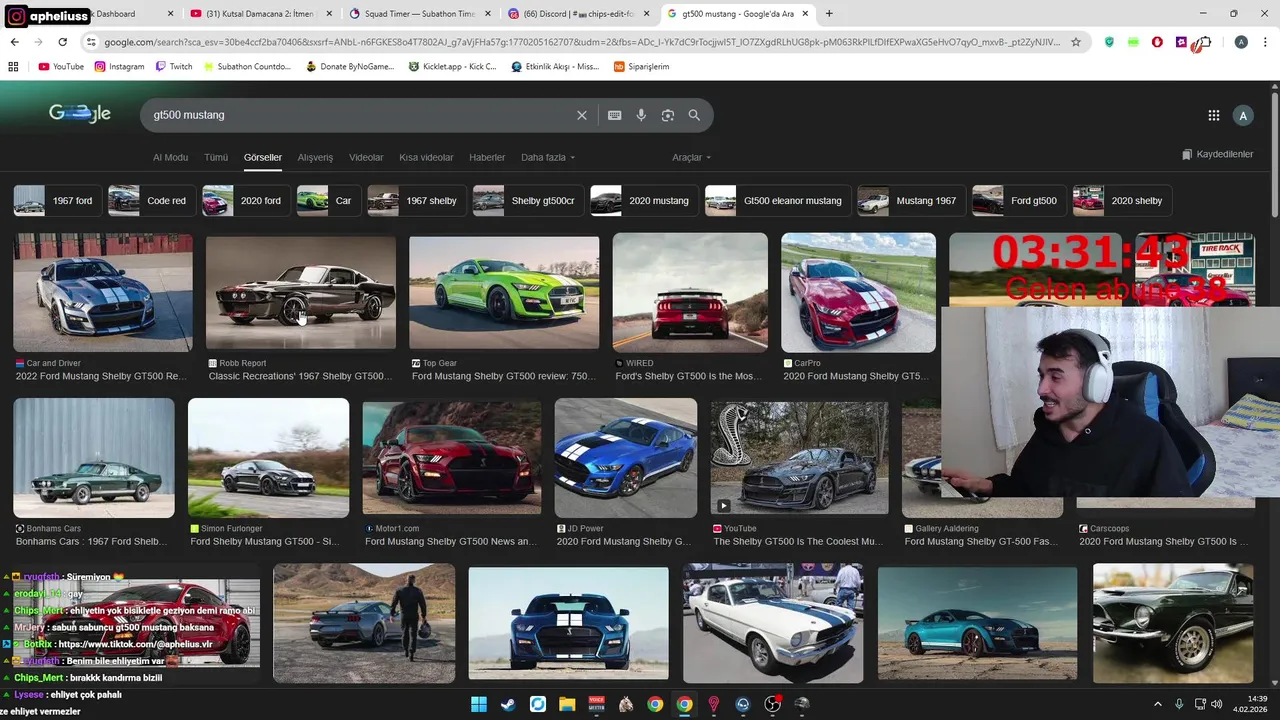Screen dimensions: 1280x720
Task: Open Car and Driver GT500 image result
Action: click(x=103, y=292)
